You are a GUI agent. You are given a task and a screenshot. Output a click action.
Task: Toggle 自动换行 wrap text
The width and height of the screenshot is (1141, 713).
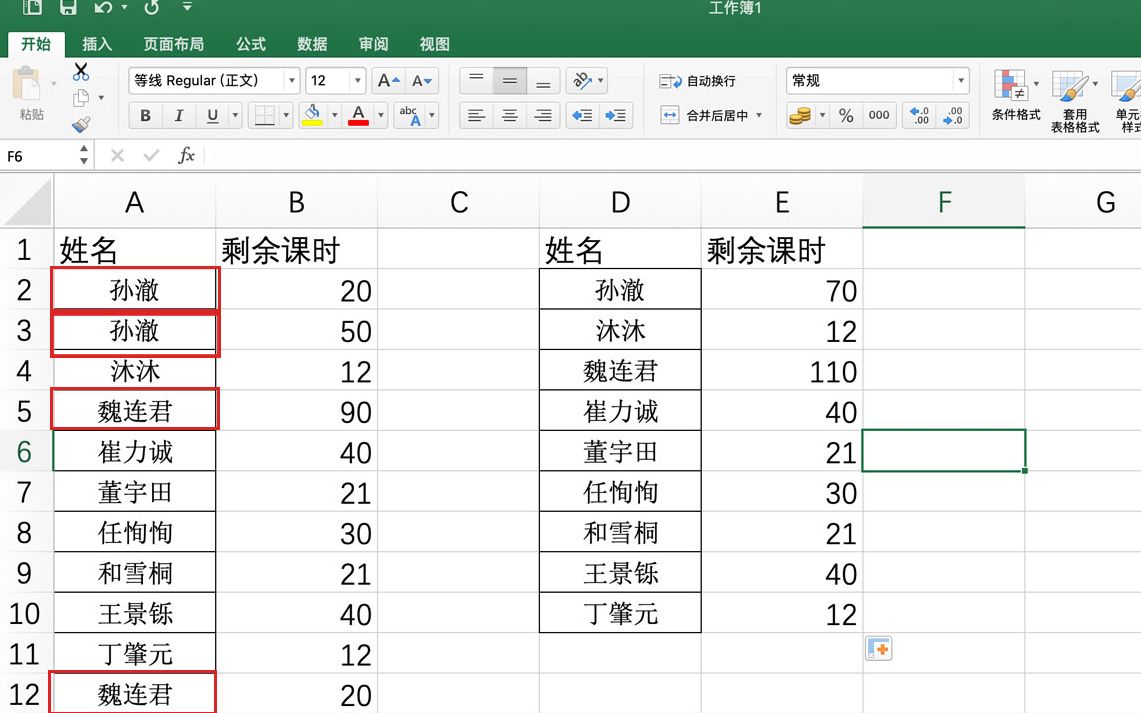pyautogui.click(x=698, y=81)
